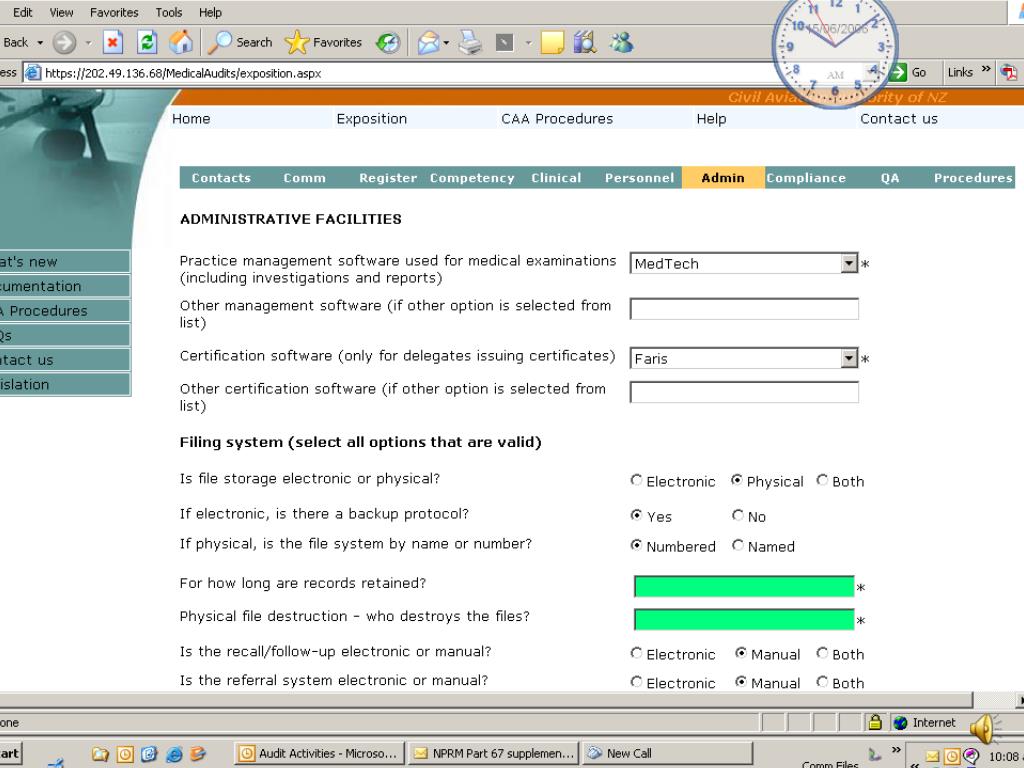
Task: Open the Mail envelope toolbar icon
Action: click(x=428, y=43)
